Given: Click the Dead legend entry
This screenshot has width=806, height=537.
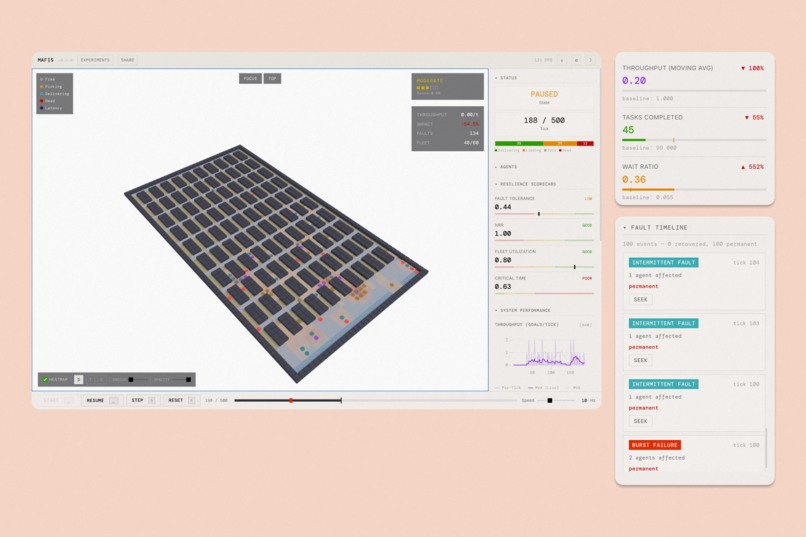Looking at the screenshot, I should [x=47, y=101].
